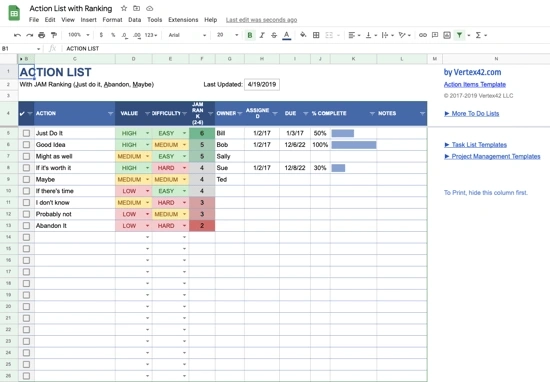
Task: Decrease decimal places icon
Action: click(125, 35)
